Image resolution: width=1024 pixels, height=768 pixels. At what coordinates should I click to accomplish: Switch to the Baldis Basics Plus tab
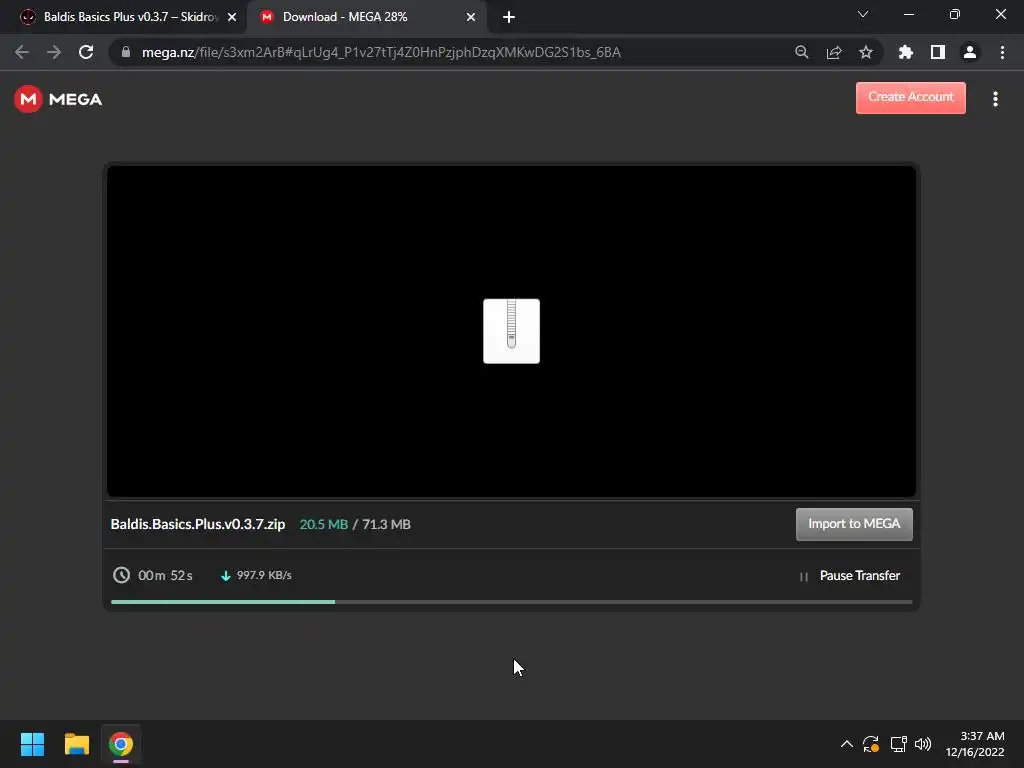coord(123,17)
